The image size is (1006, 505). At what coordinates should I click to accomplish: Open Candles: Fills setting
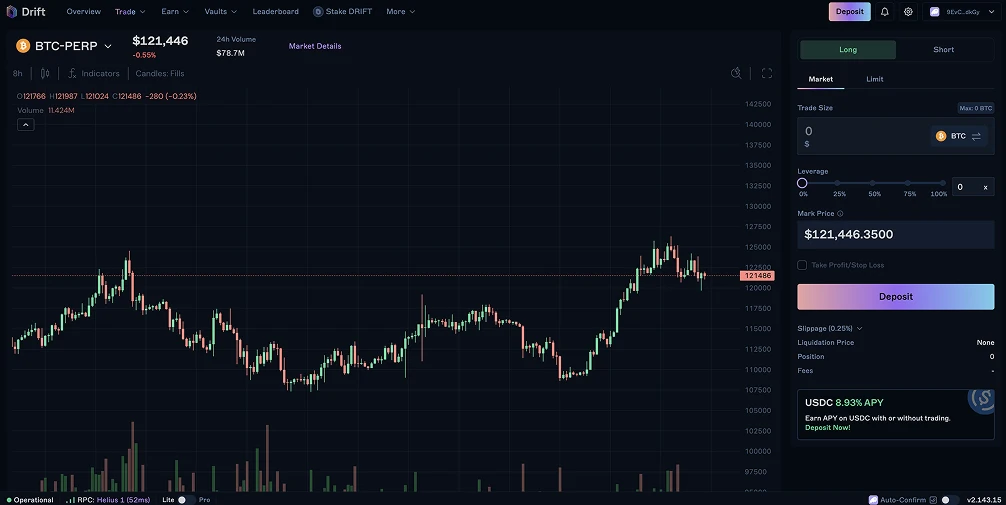click(160, 74)
